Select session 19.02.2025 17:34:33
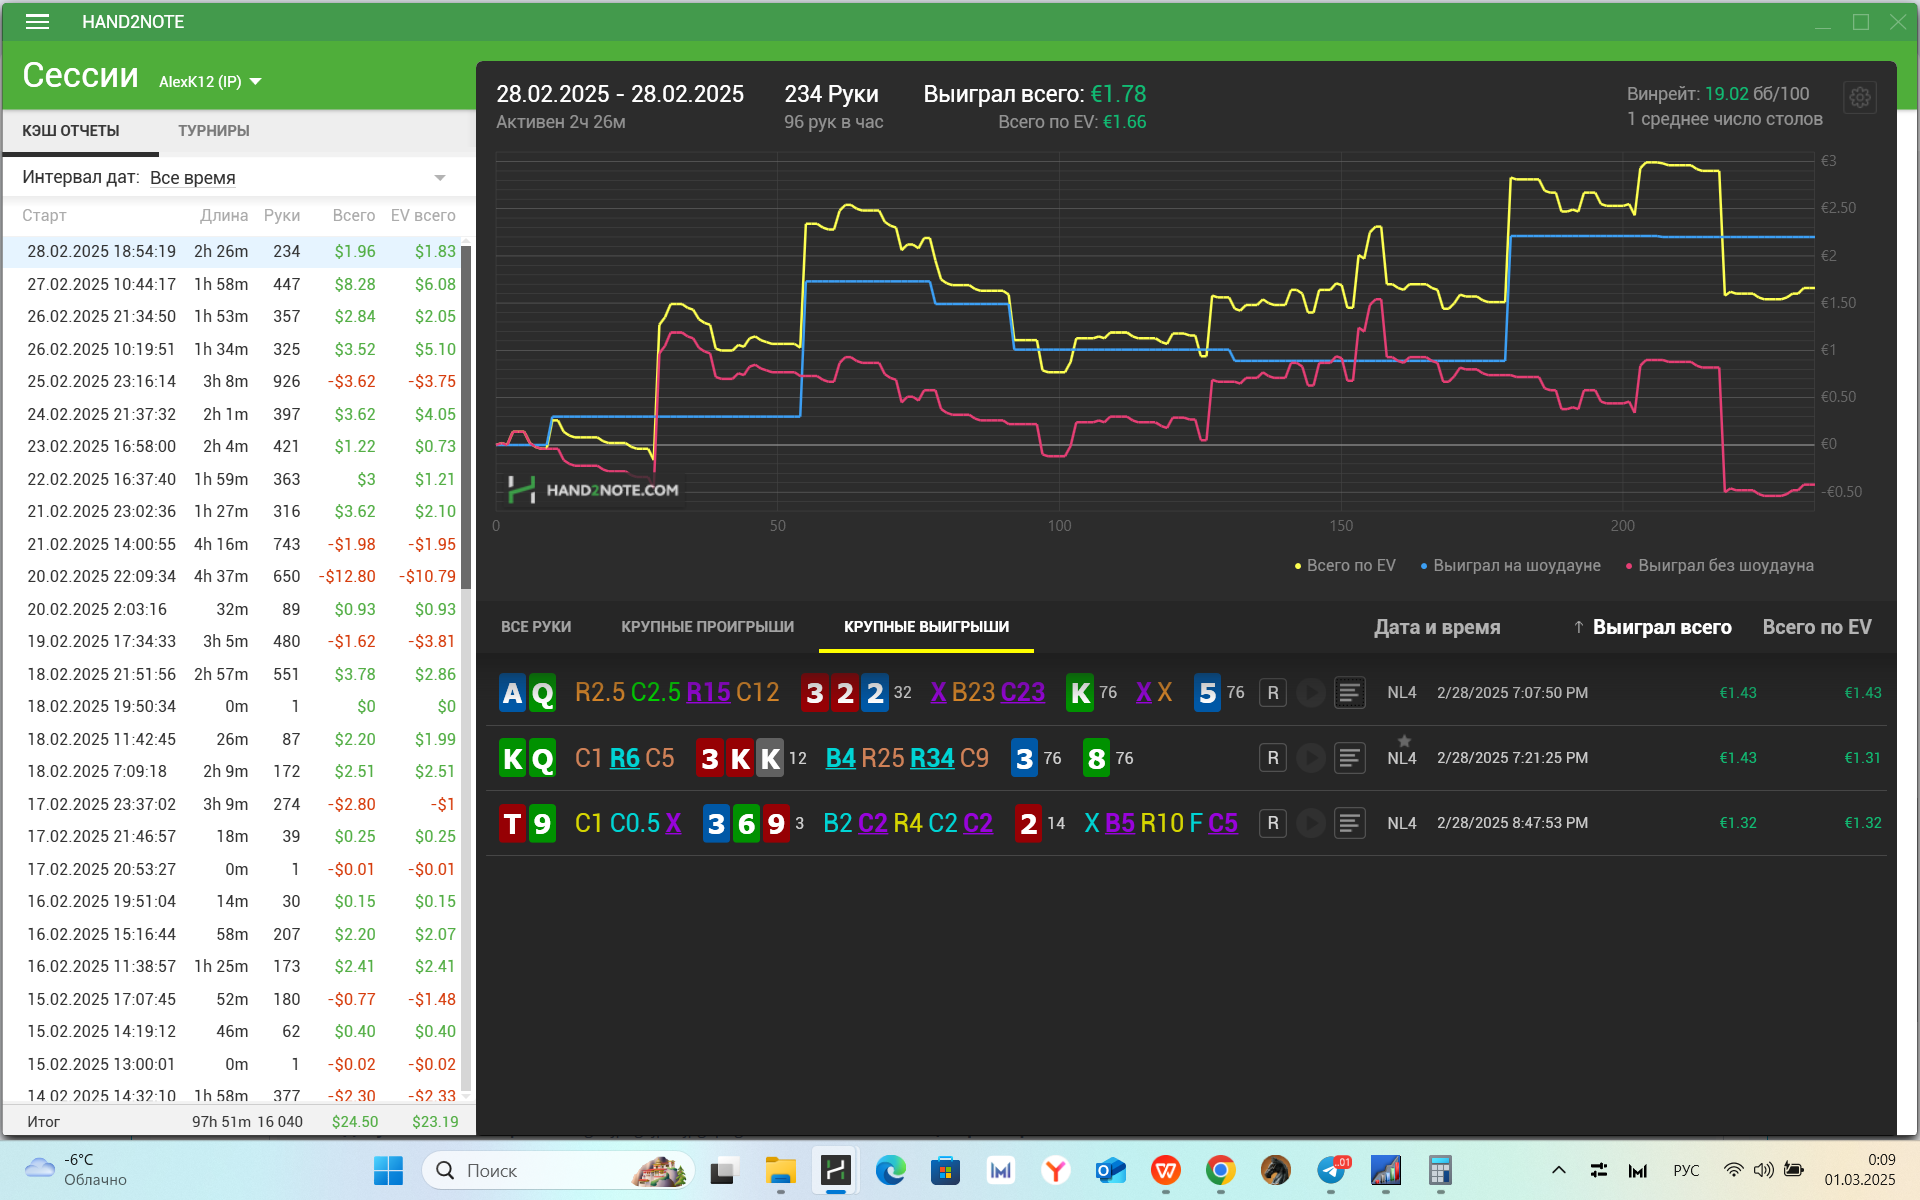The height and width of the screenshot is (1200, 1920). click(231, 642)
